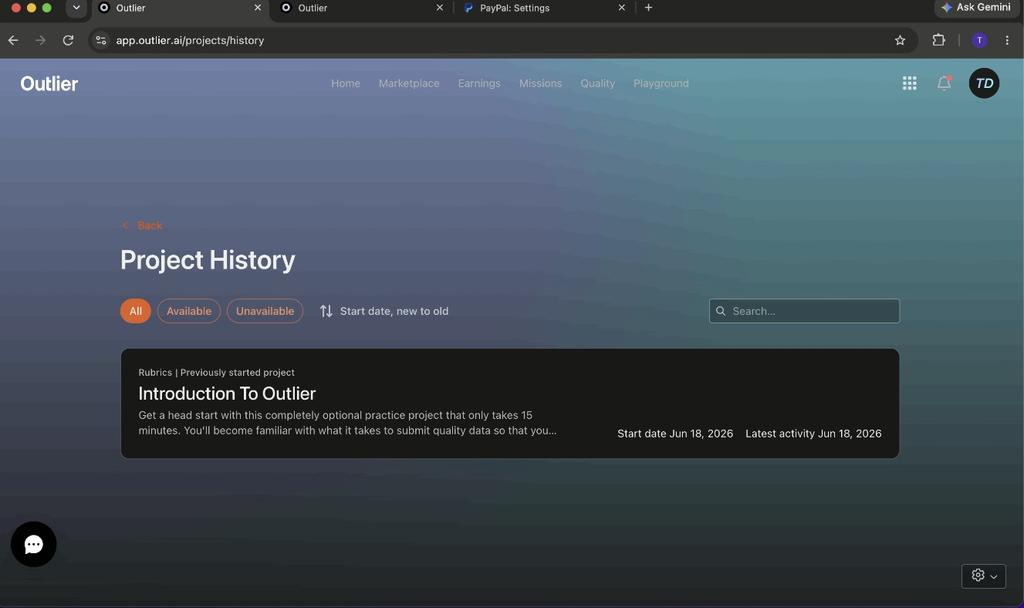The height and width of the screenshot is (608, 1024).
Task: Open the apps grid icon in header
Action: 909,83
